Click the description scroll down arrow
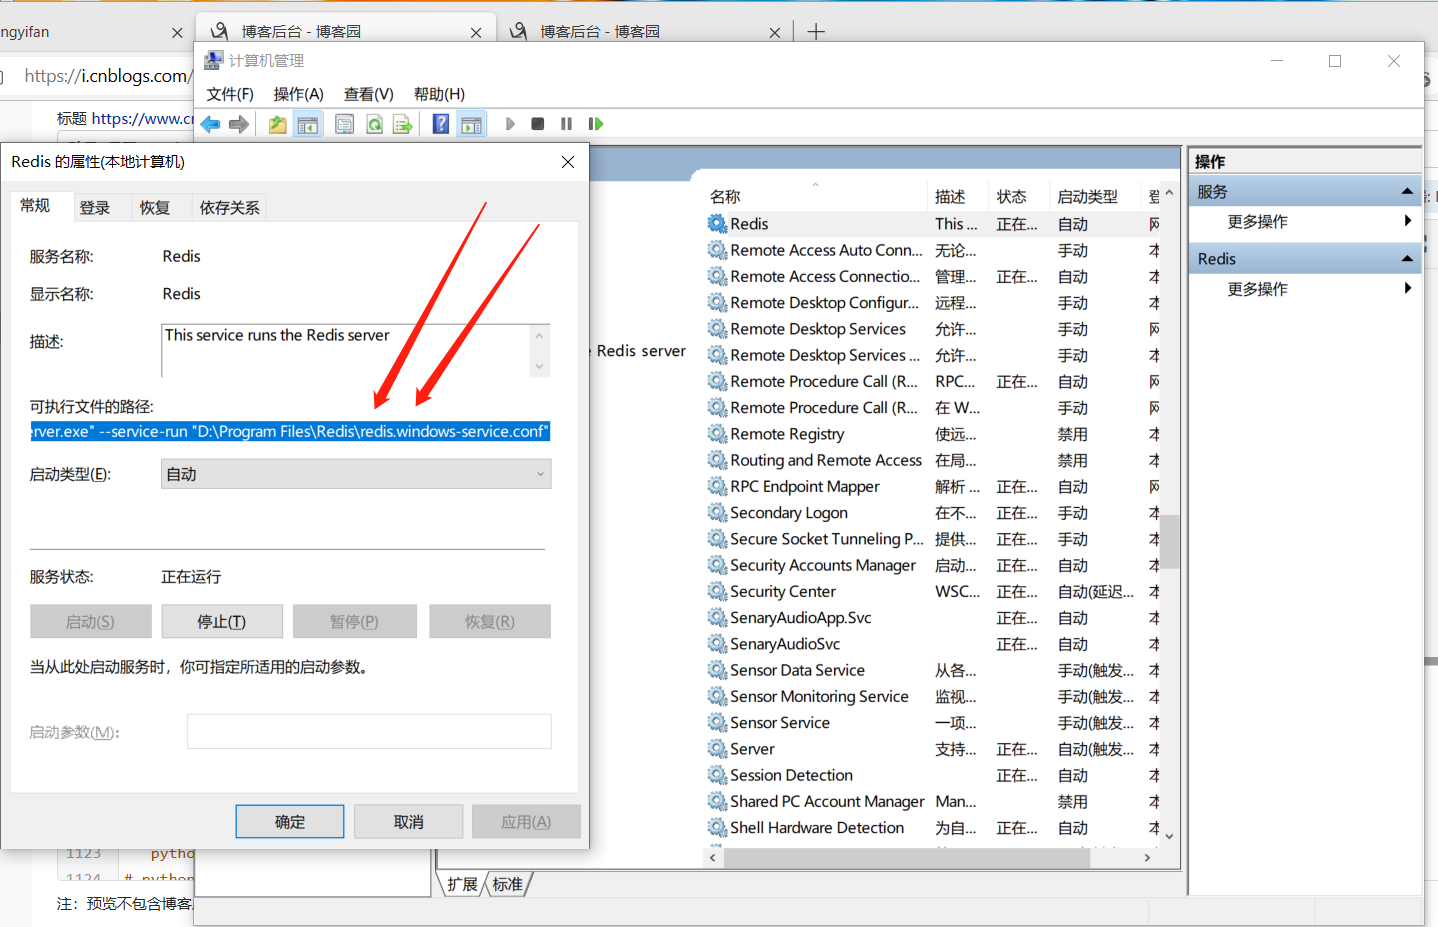This screenshot has width=1438, height=927. click(540, 366)
